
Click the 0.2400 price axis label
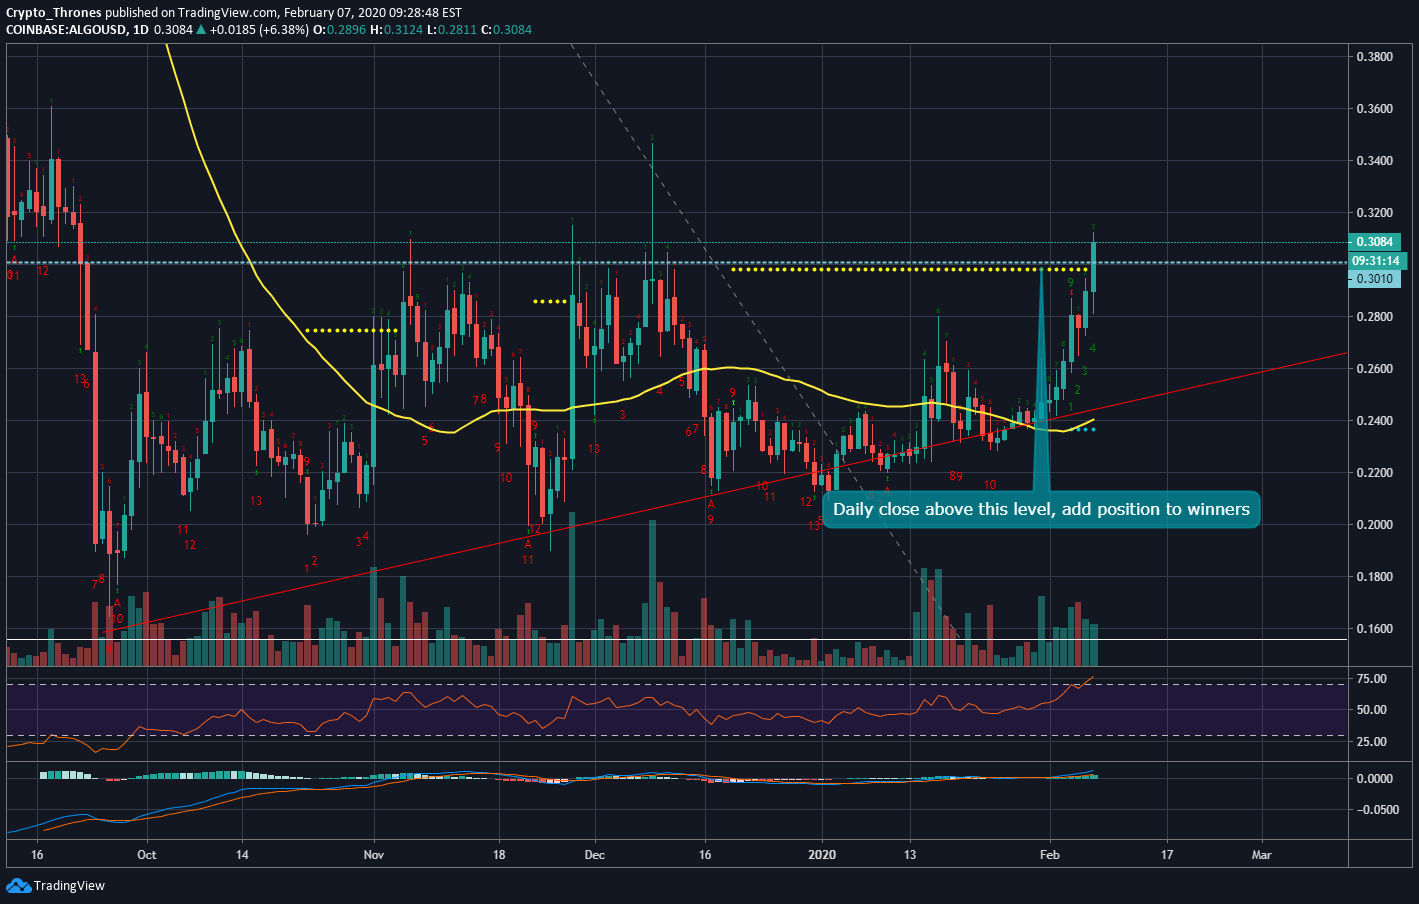1374,421
